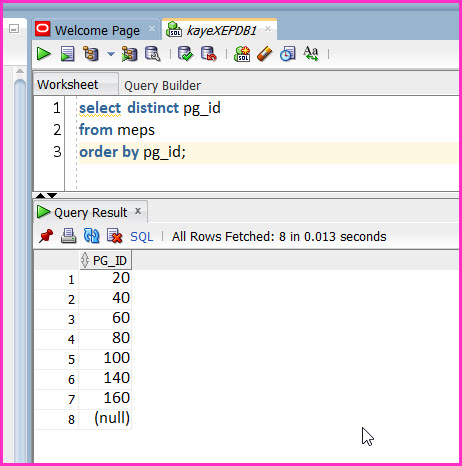Refresh the query result
462x466 pixels.
[91, 236]
